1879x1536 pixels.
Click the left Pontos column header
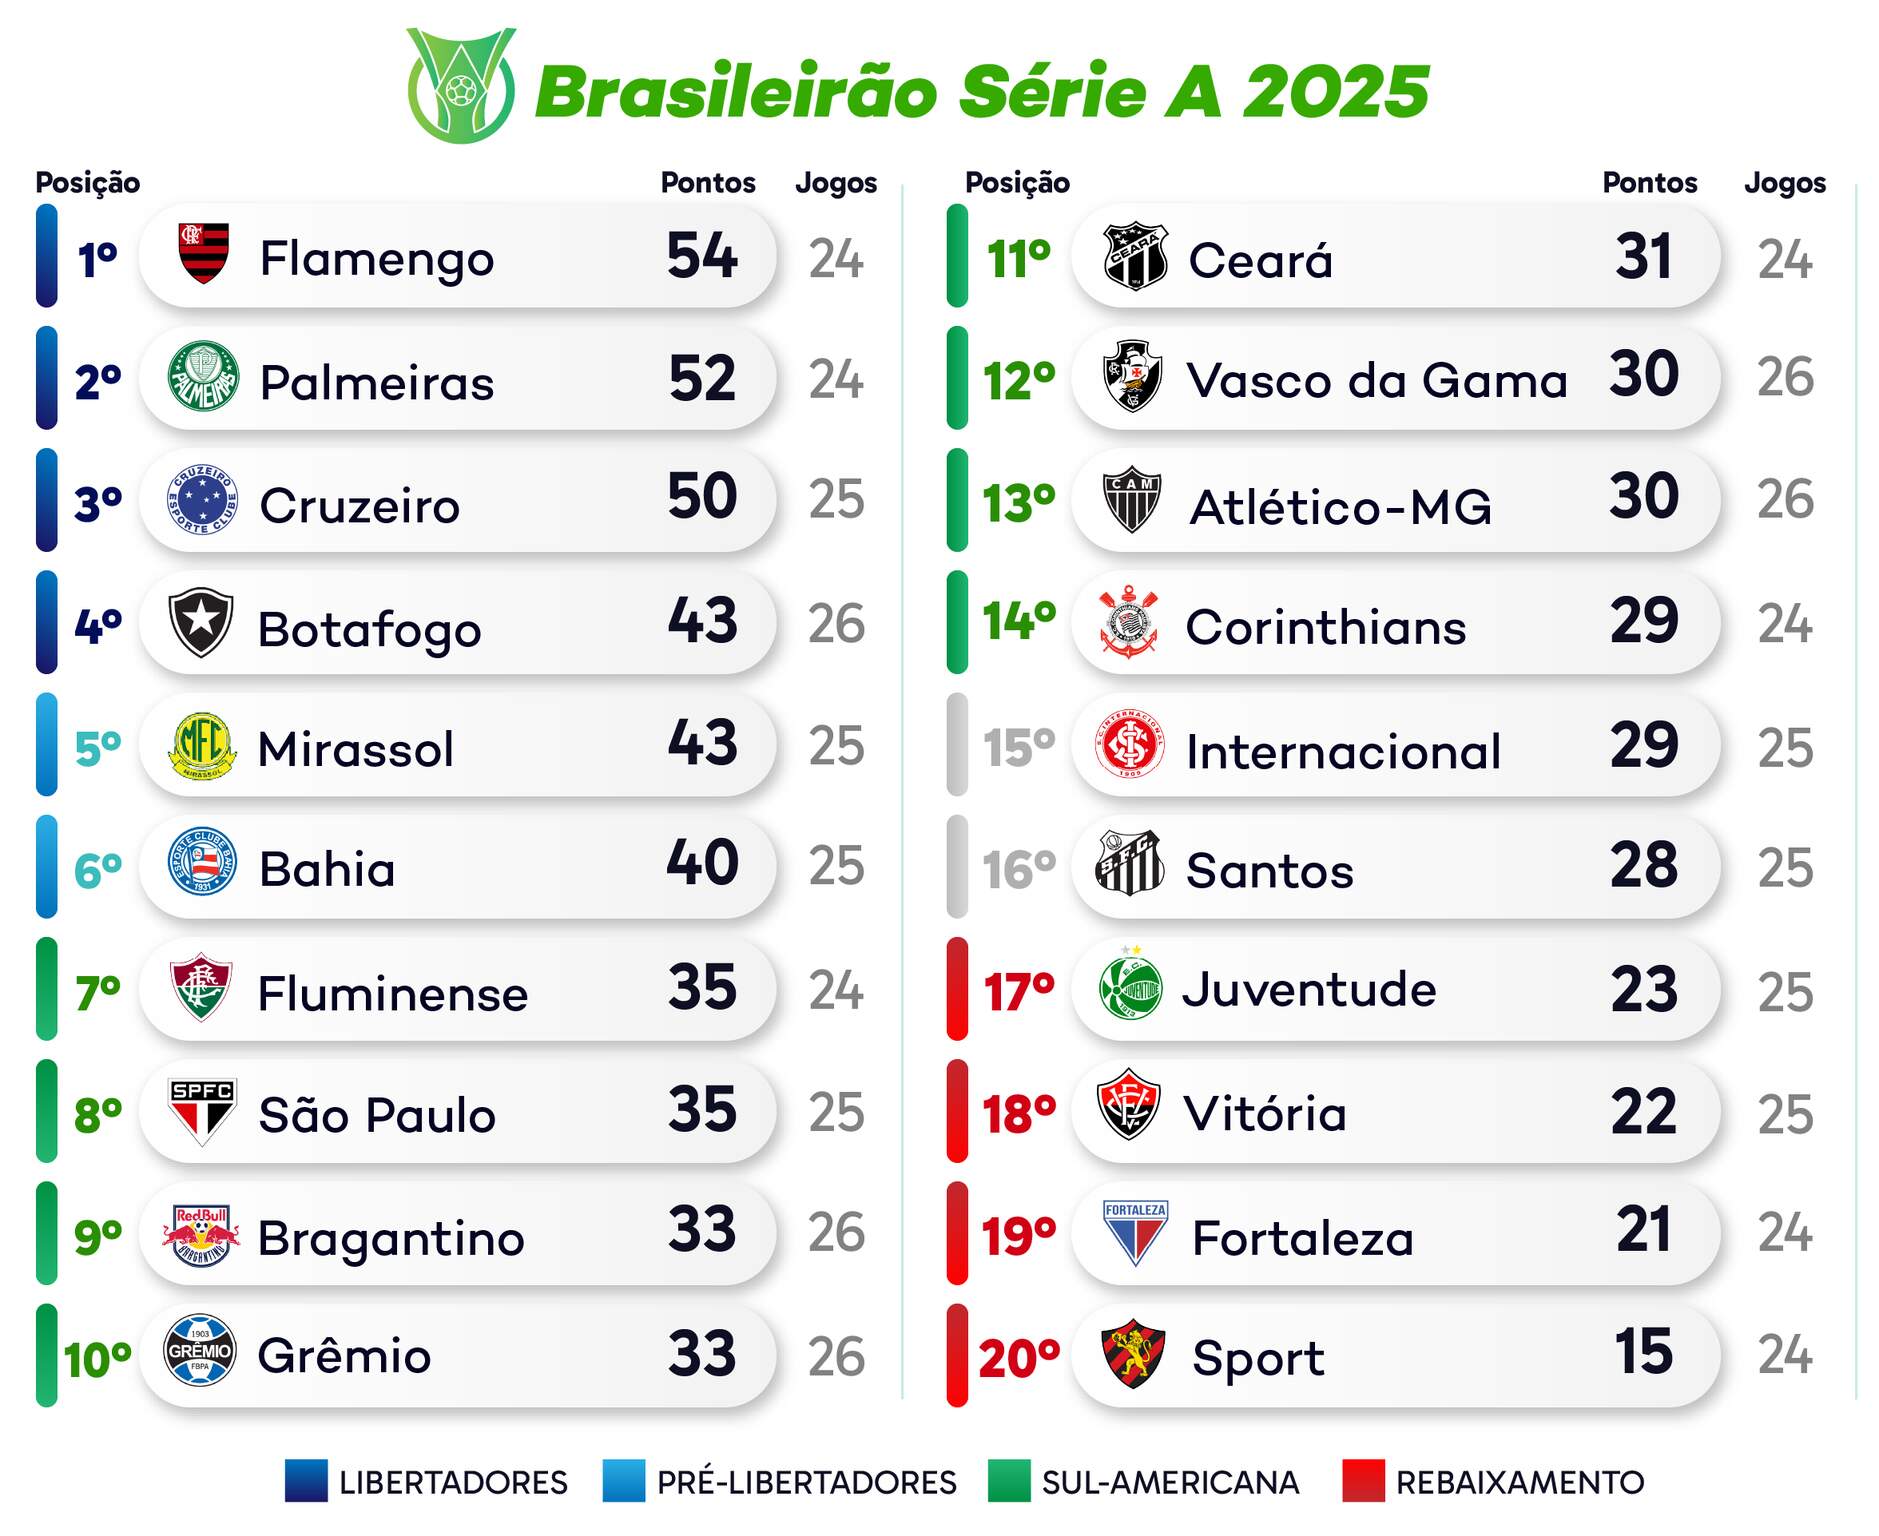click(708, 183)
